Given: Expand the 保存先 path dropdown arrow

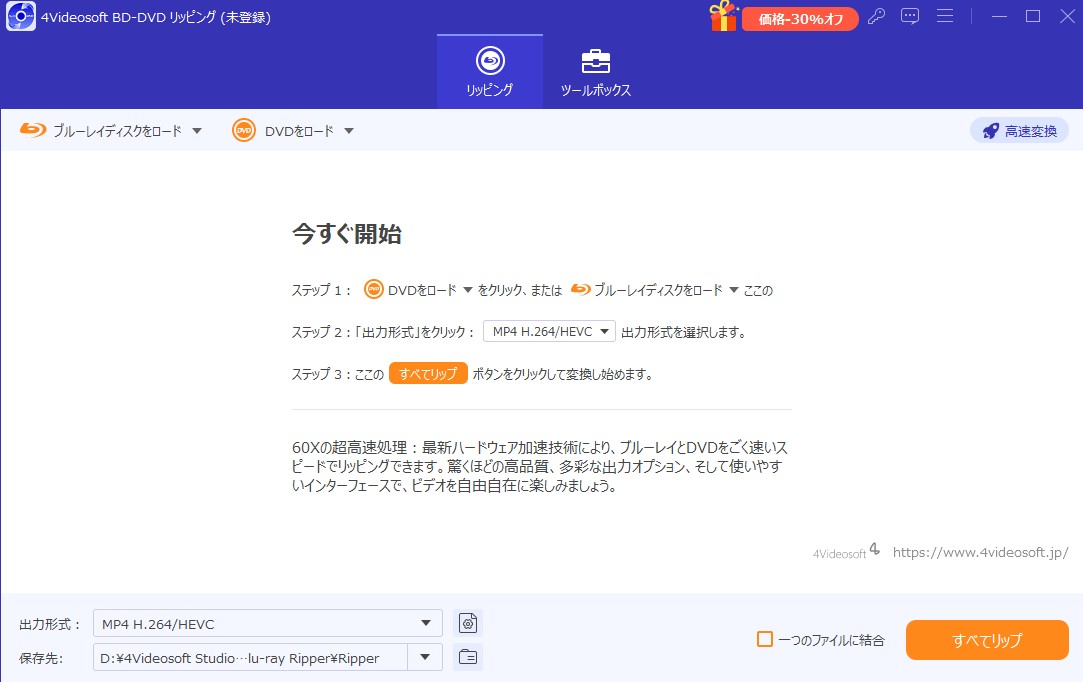Looking at the screenshot, I should [425, 658].
